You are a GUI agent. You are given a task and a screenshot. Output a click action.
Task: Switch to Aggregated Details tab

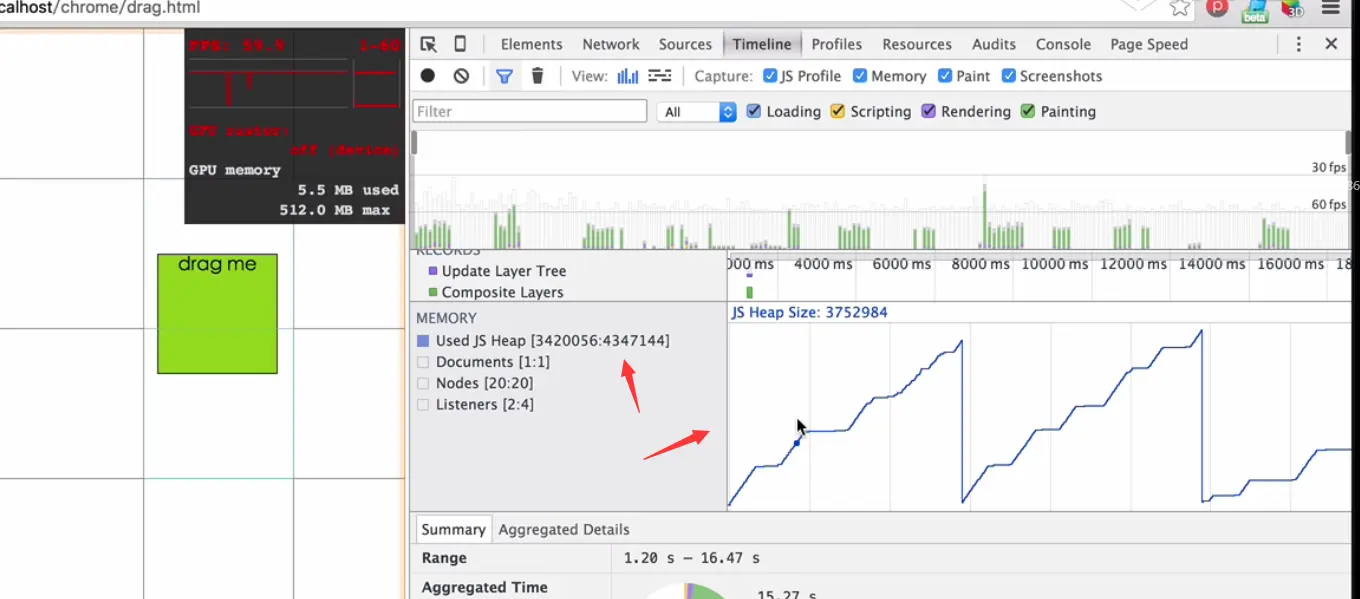tap(564, 529)
